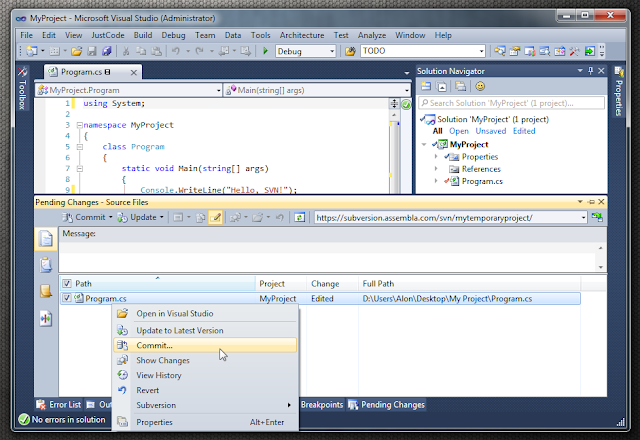Toggle the highlighted pencil button in Pending Changes toolbar
640x440 pixels.
(215, 217)
